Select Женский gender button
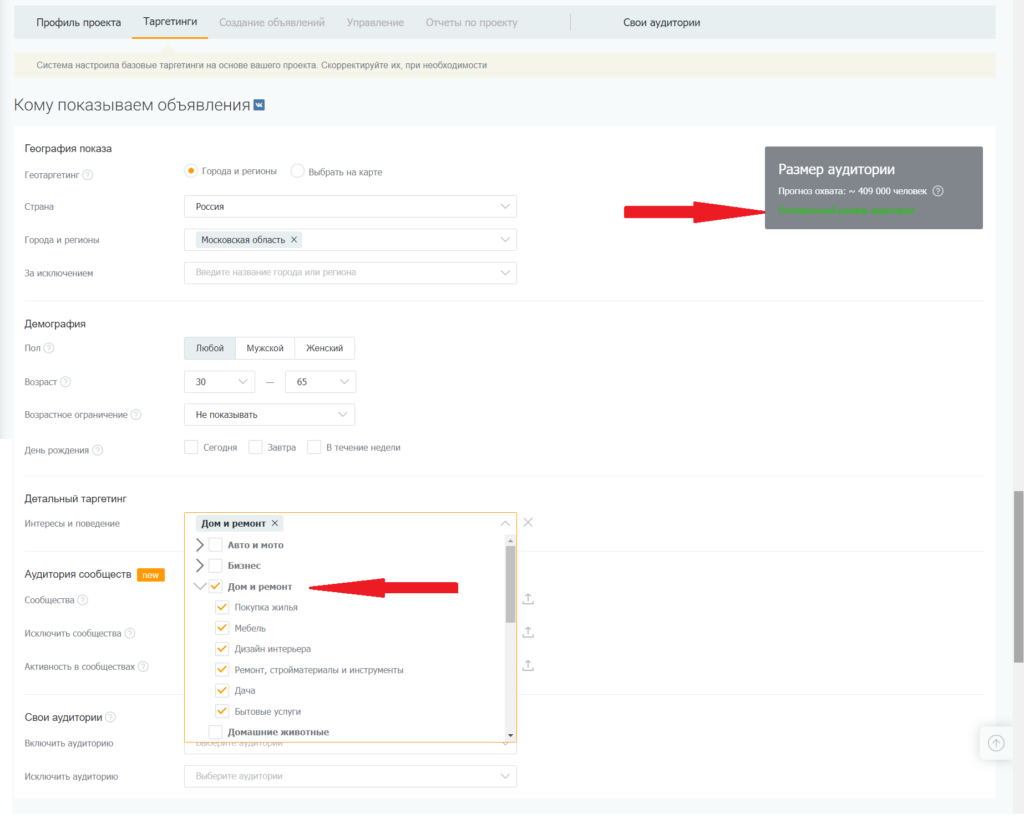The height and width of the screenshot is (818, 1024). point(325,348)
